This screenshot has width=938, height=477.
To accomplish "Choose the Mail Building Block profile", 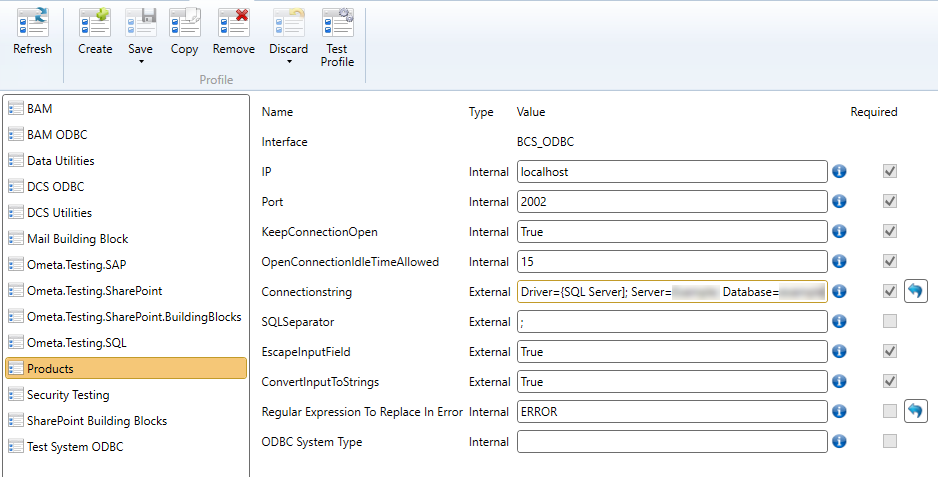I will coord(77,239).
